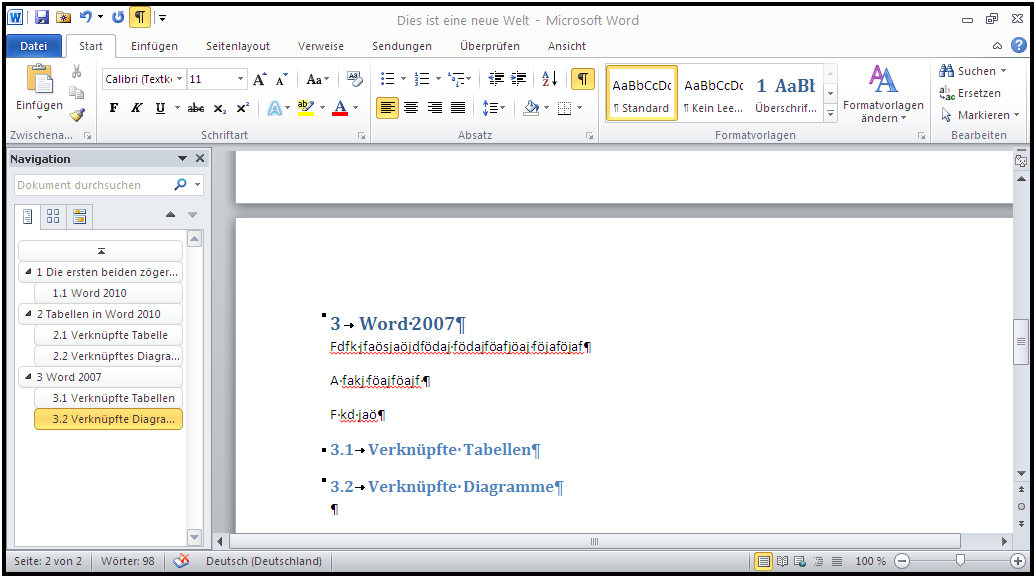Apply the Kein Leerraum style
The image size is (1036, 578).
(x=714, y=93)
